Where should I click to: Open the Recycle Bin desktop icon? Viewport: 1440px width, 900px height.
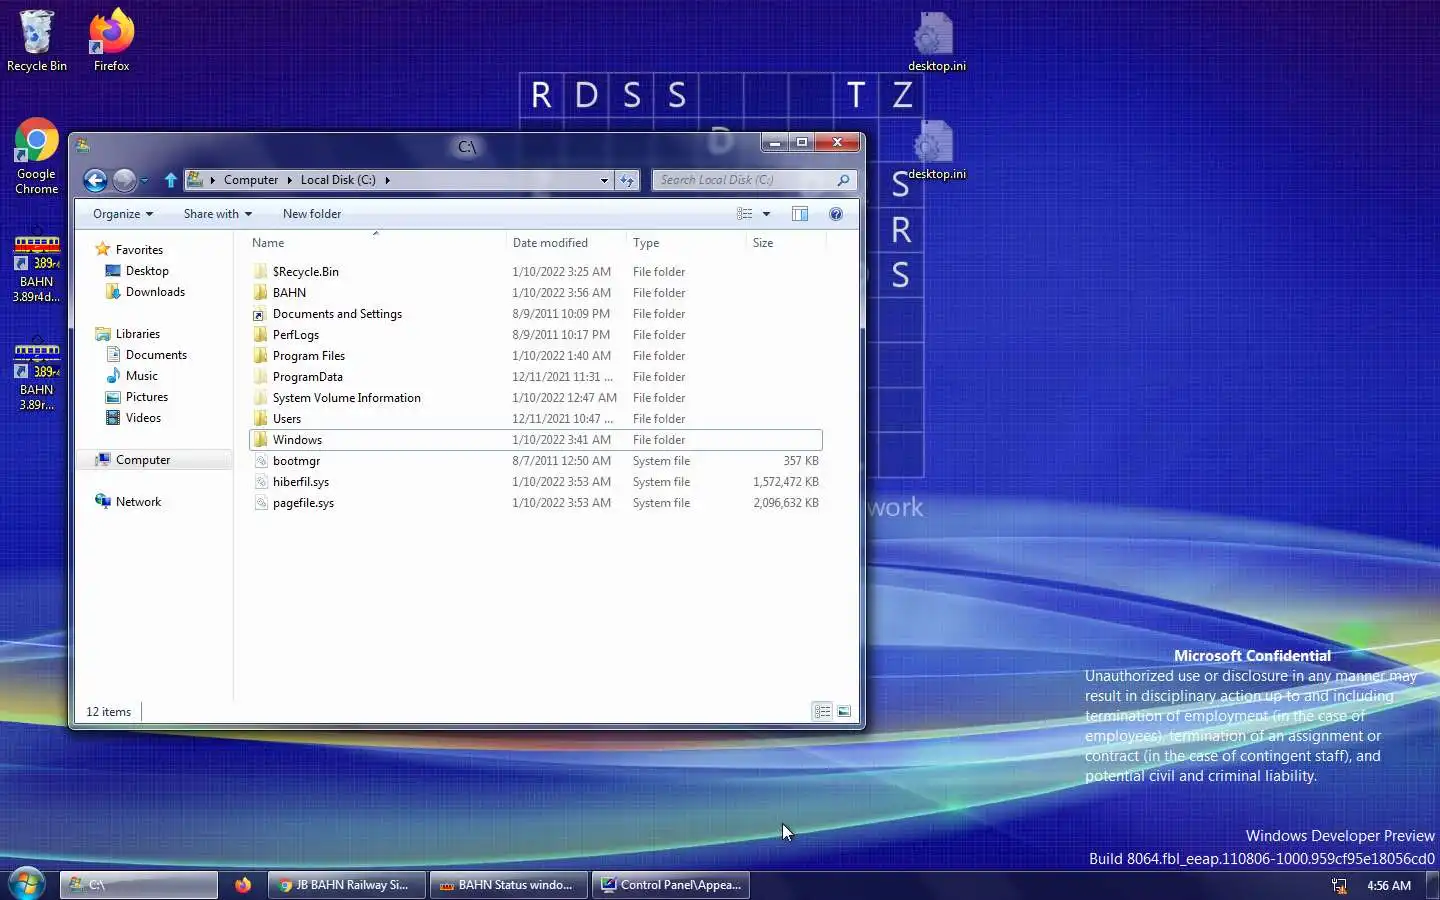coord(37,42)
